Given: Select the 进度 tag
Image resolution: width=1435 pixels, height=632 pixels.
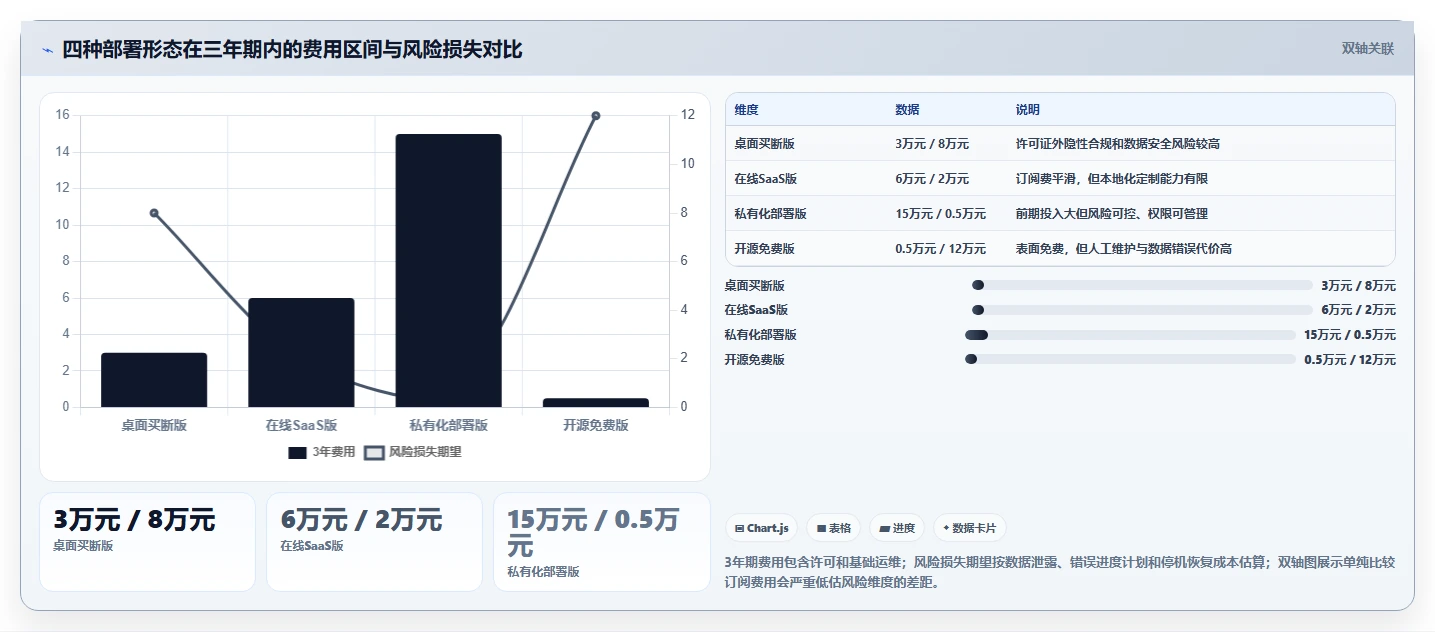Looking at the screenshot, I should pos(897,528).
